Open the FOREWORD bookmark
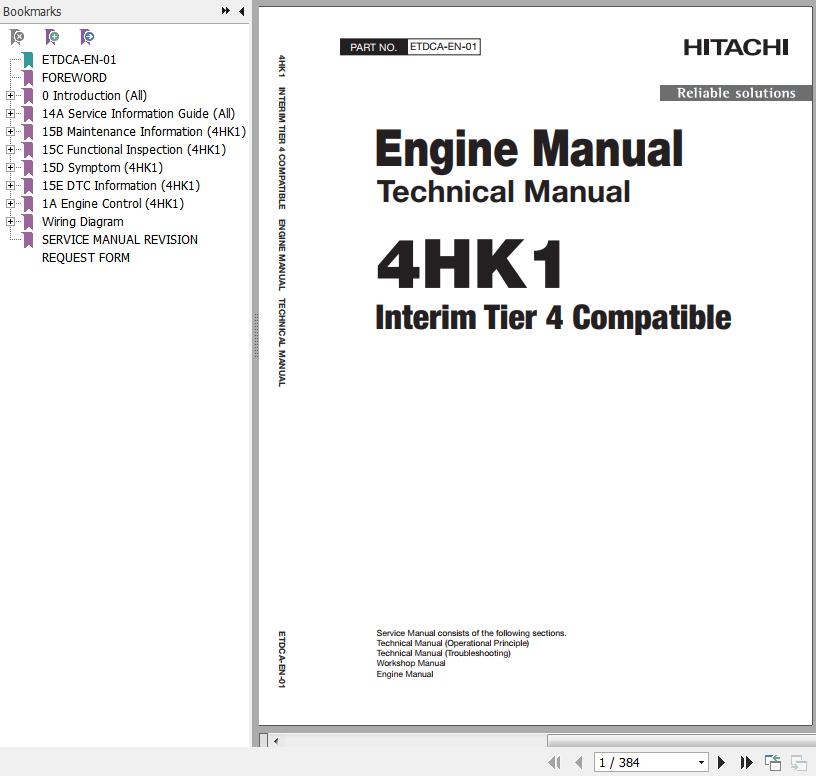The height and width of the screenshot is (776, 816). [74, 78]
